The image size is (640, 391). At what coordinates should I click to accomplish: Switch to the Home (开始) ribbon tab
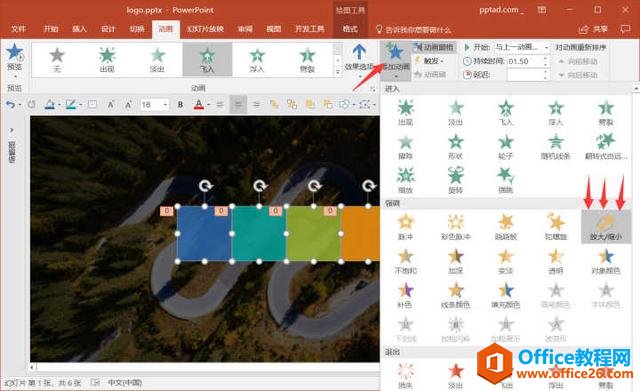[x=51, y=29]
